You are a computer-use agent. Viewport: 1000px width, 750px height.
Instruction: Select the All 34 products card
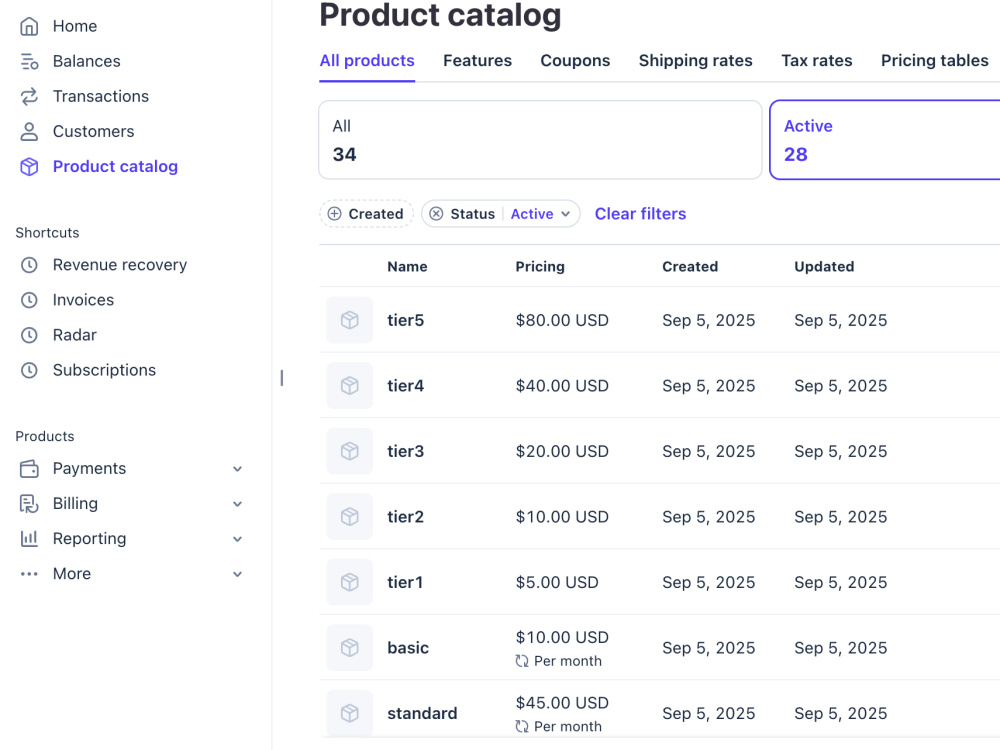[540, 140]
